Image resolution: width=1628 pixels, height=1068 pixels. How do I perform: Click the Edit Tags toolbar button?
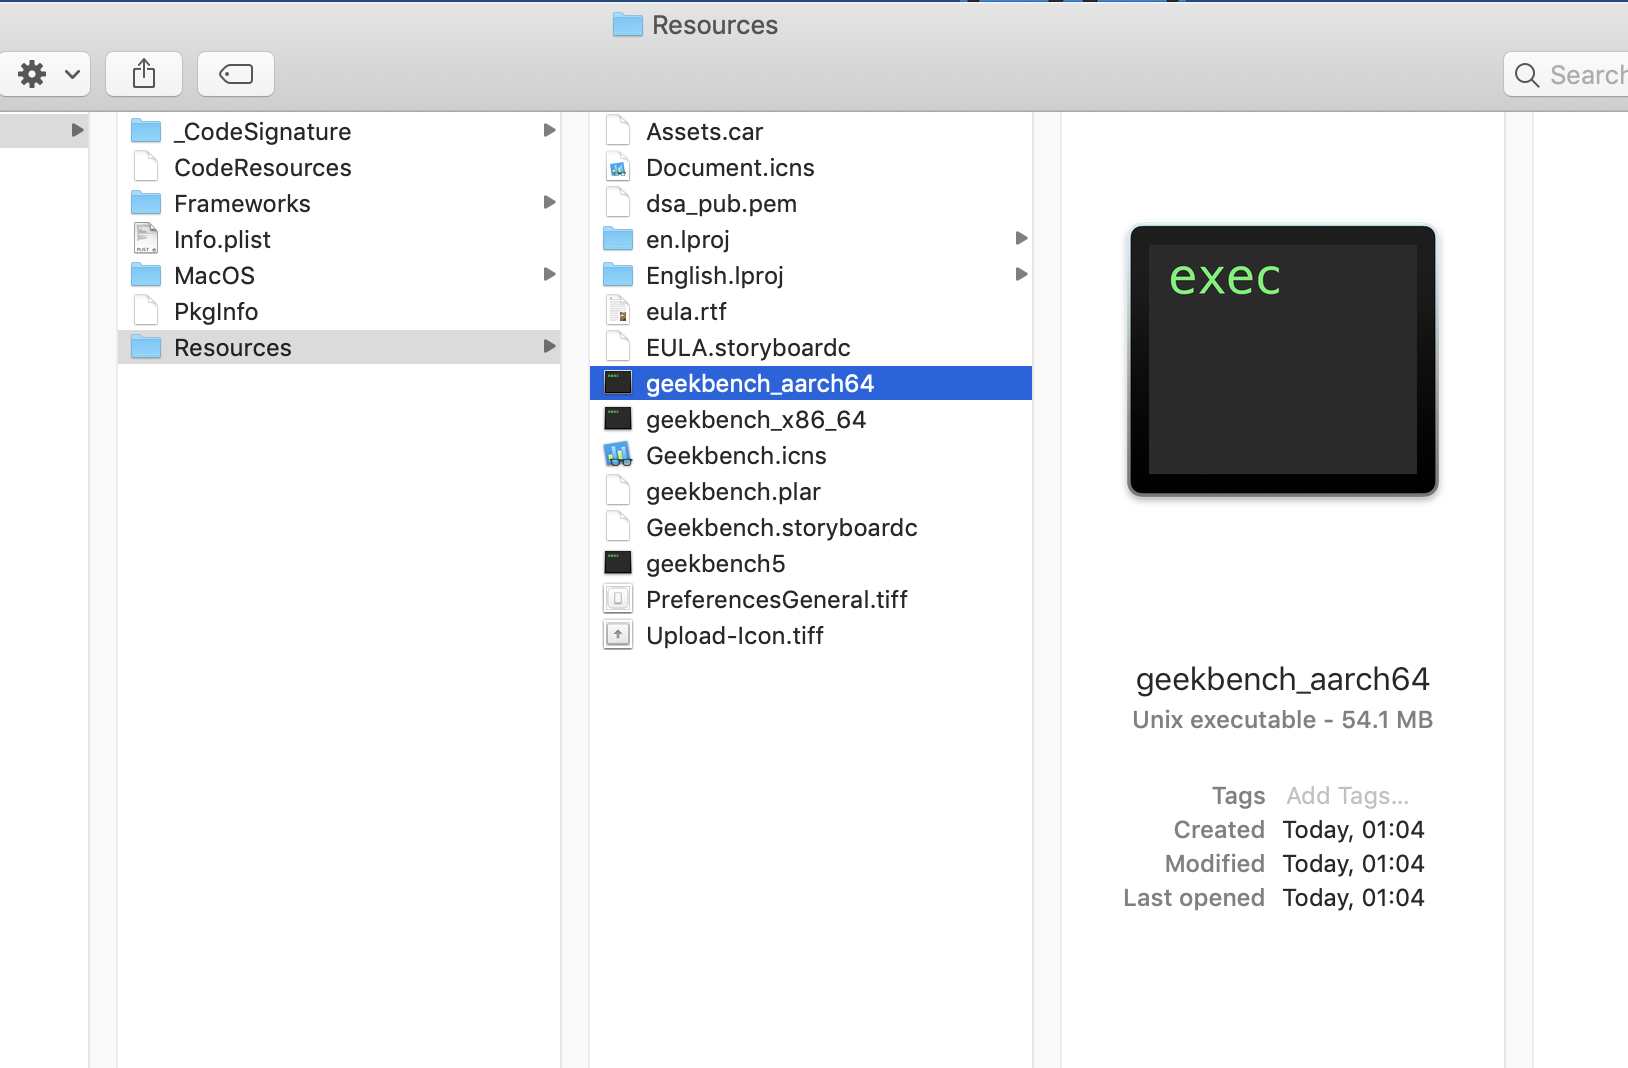(236, 74)
